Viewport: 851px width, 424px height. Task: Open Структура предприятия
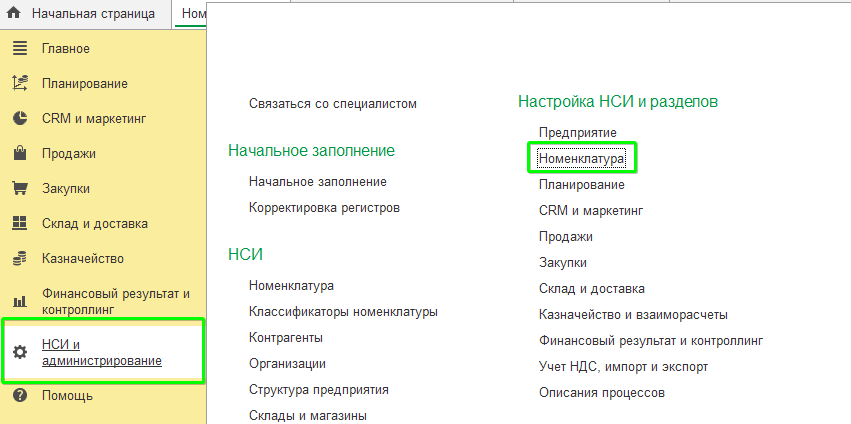(x=319, y=389)
